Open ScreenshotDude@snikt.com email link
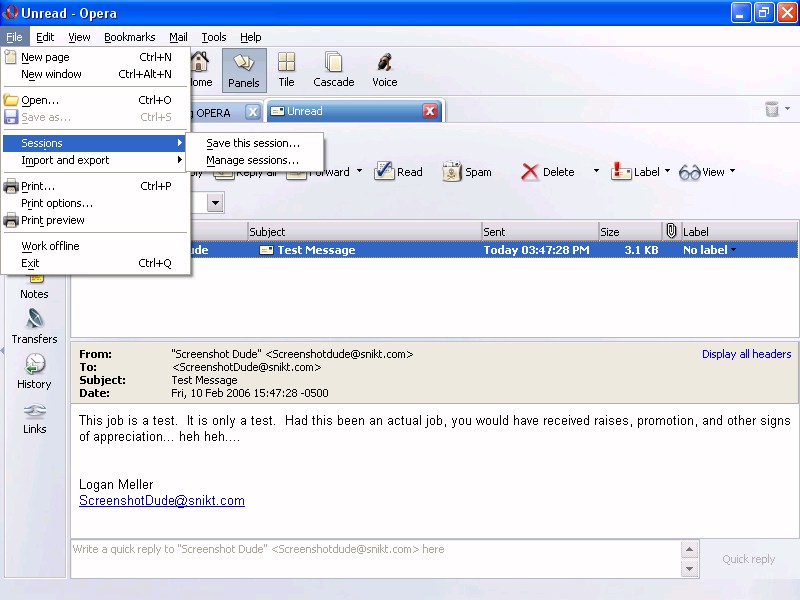800x600 pixels. pos(162,501)
